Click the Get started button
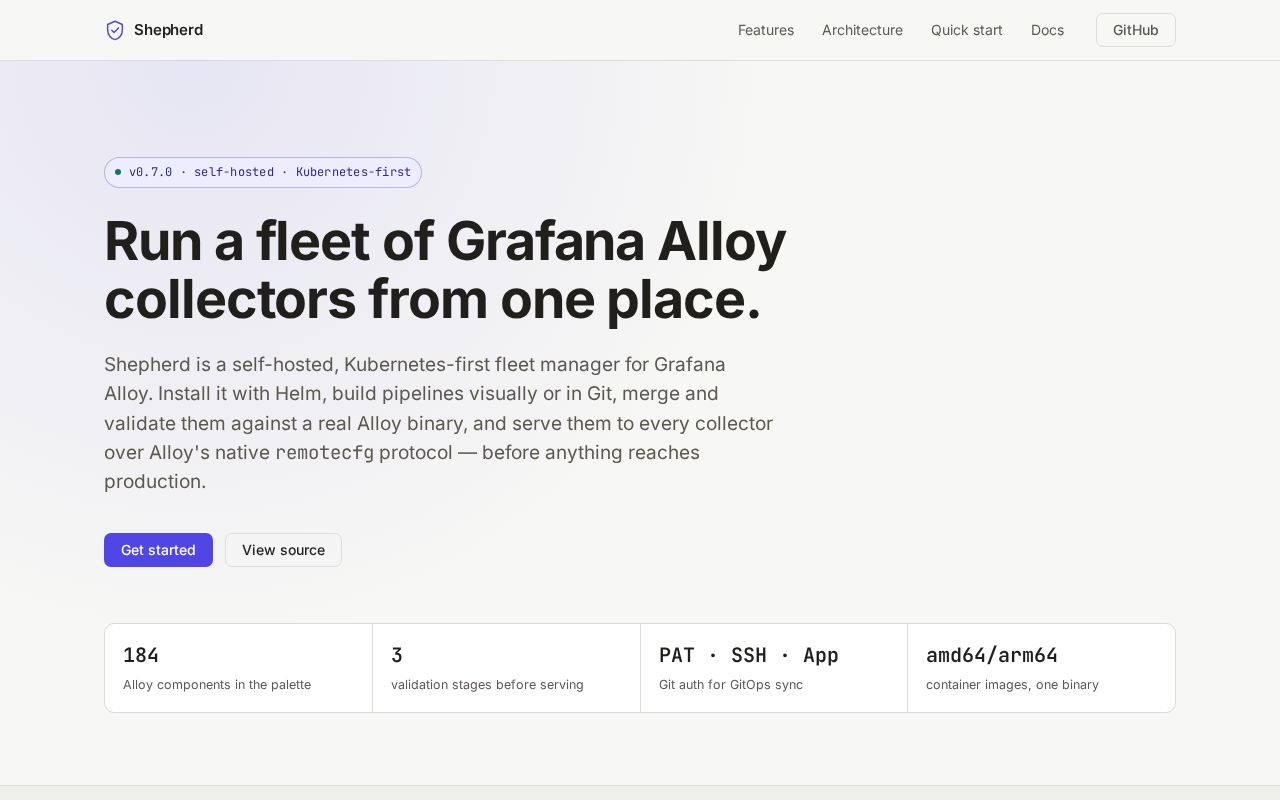This screenshot has width=1280, height=800. [158, 550]
